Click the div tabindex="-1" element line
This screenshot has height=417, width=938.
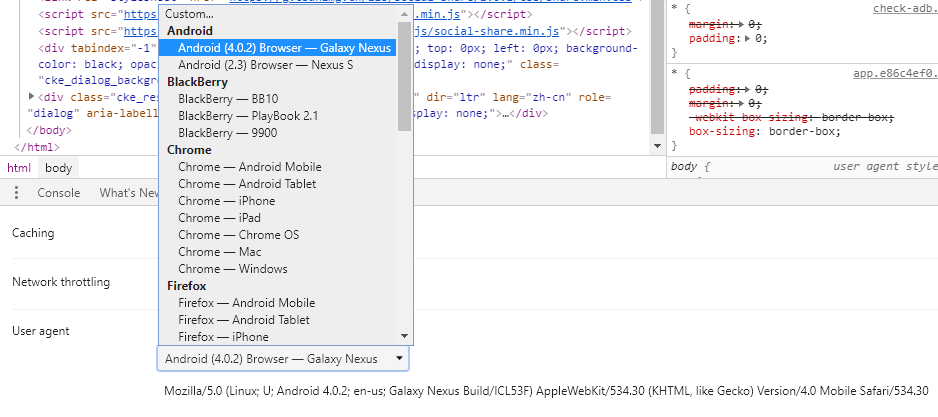tap(98, 48)
